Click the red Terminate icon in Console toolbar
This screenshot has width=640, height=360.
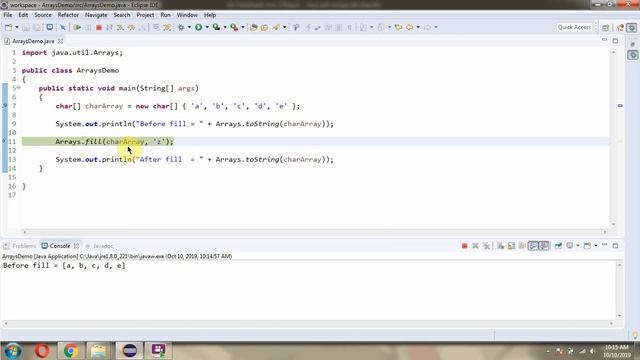point(464,246)
